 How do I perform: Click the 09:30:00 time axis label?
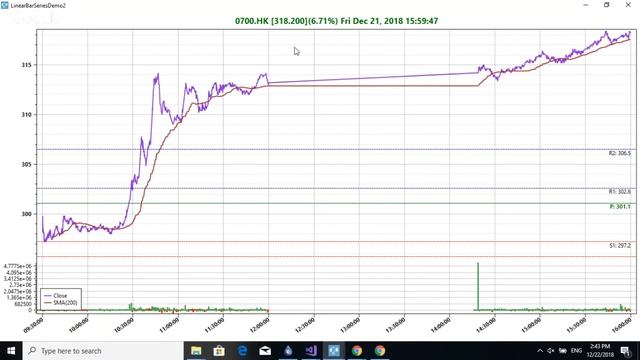(33, 326)
